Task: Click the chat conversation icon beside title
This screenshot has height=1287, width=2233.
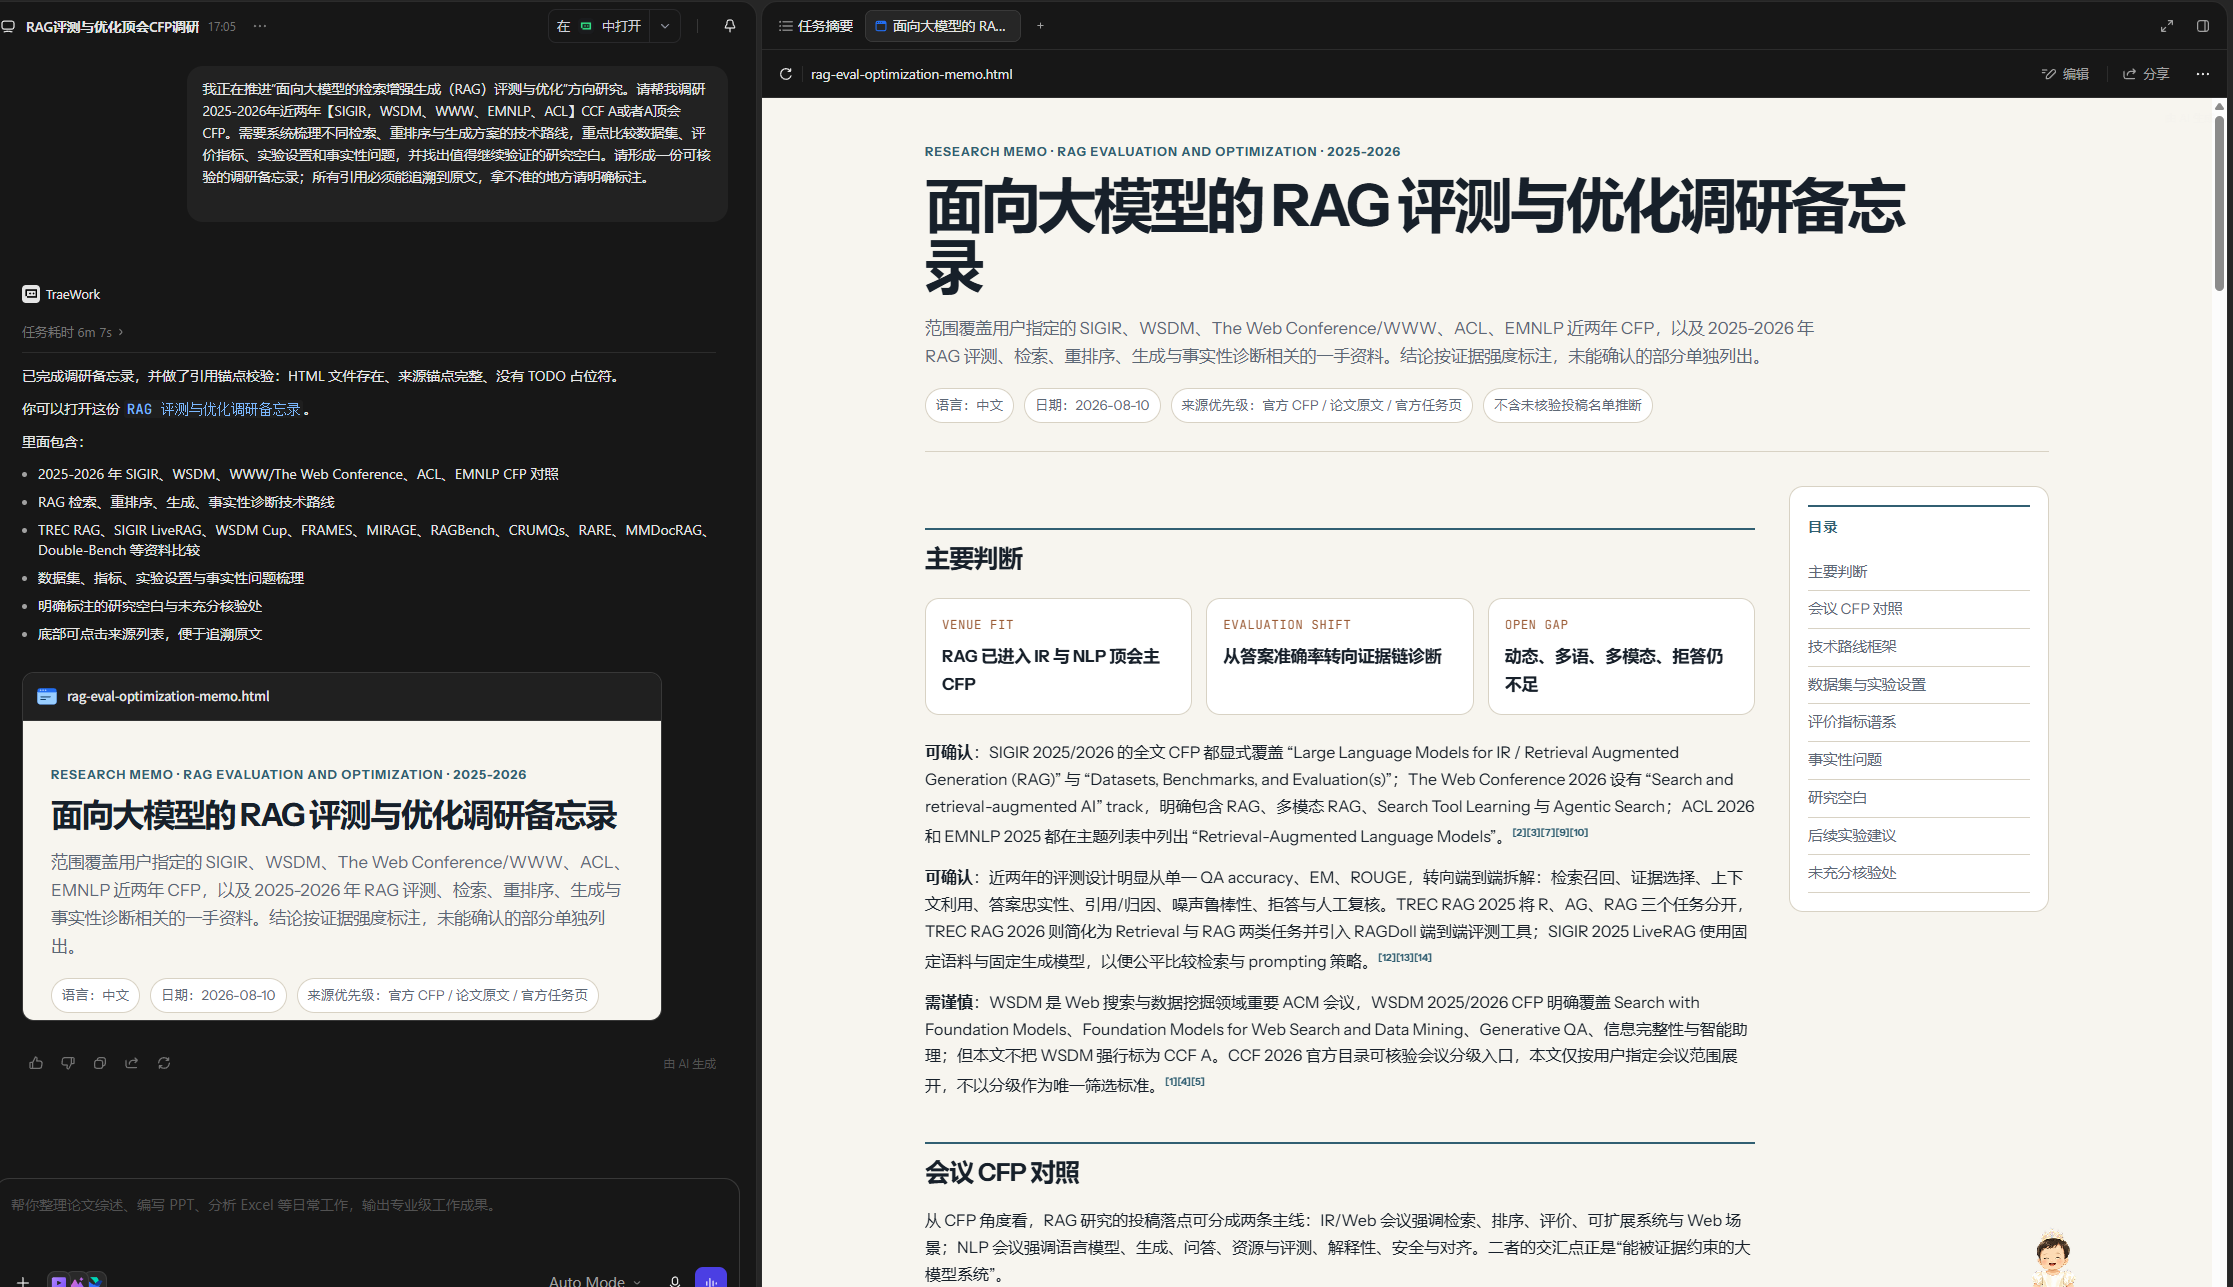Action: 8,26
